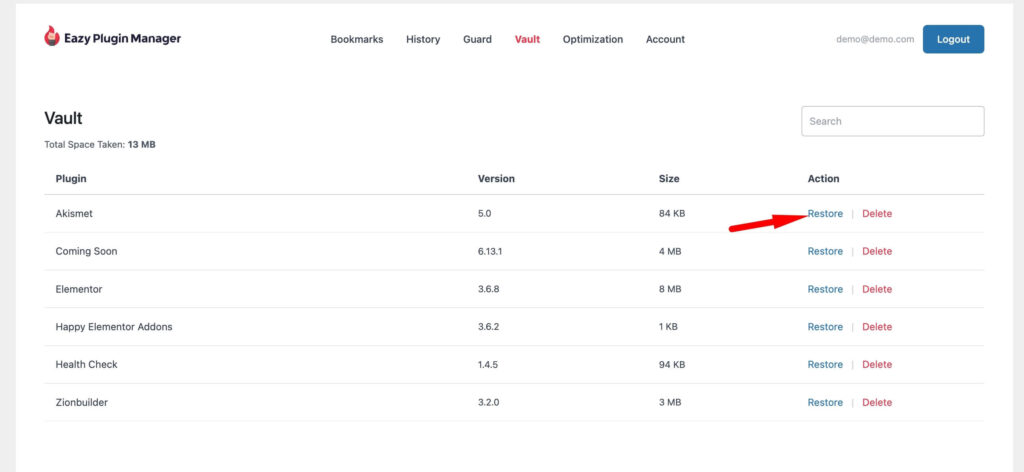Select the Health Check plugin name

coord(86,364)
